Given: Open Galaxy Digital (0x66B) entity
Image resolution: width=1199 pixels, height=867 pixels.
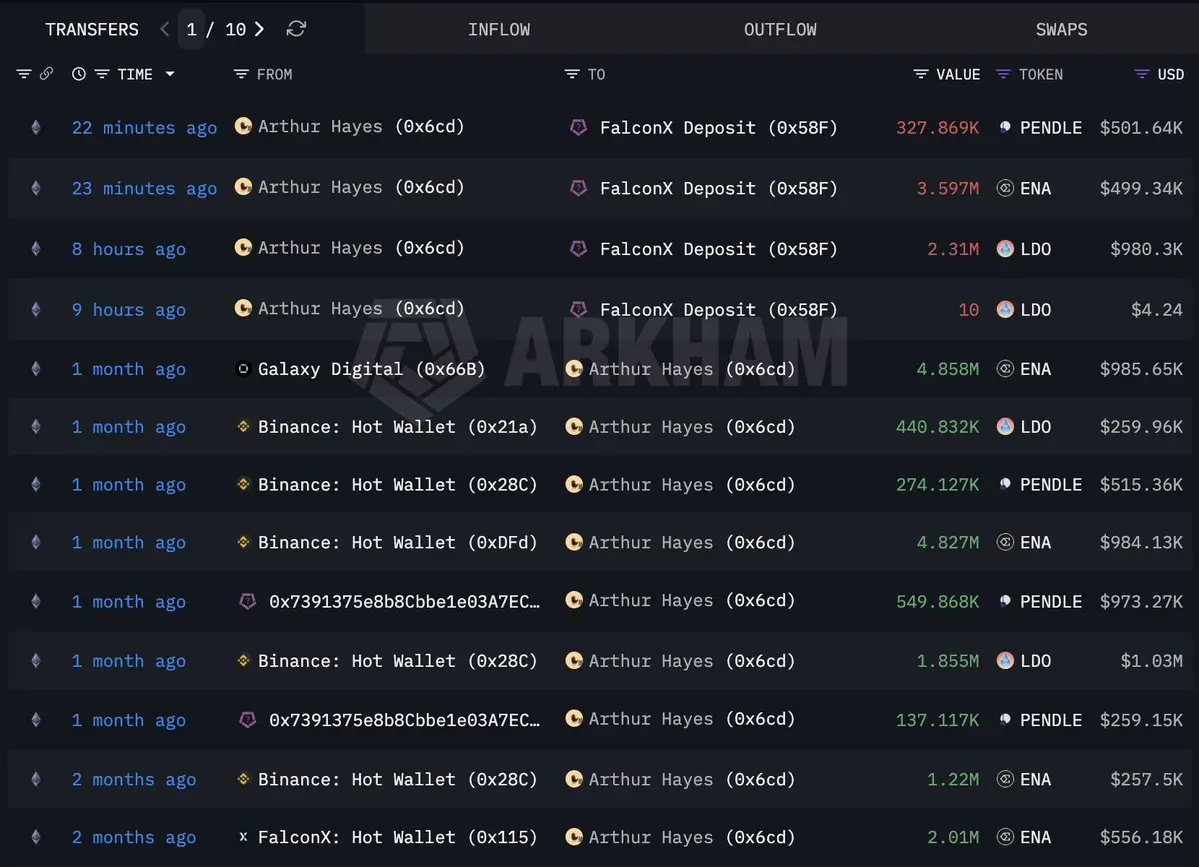Looking at the screenshot, I should (372, 369).
